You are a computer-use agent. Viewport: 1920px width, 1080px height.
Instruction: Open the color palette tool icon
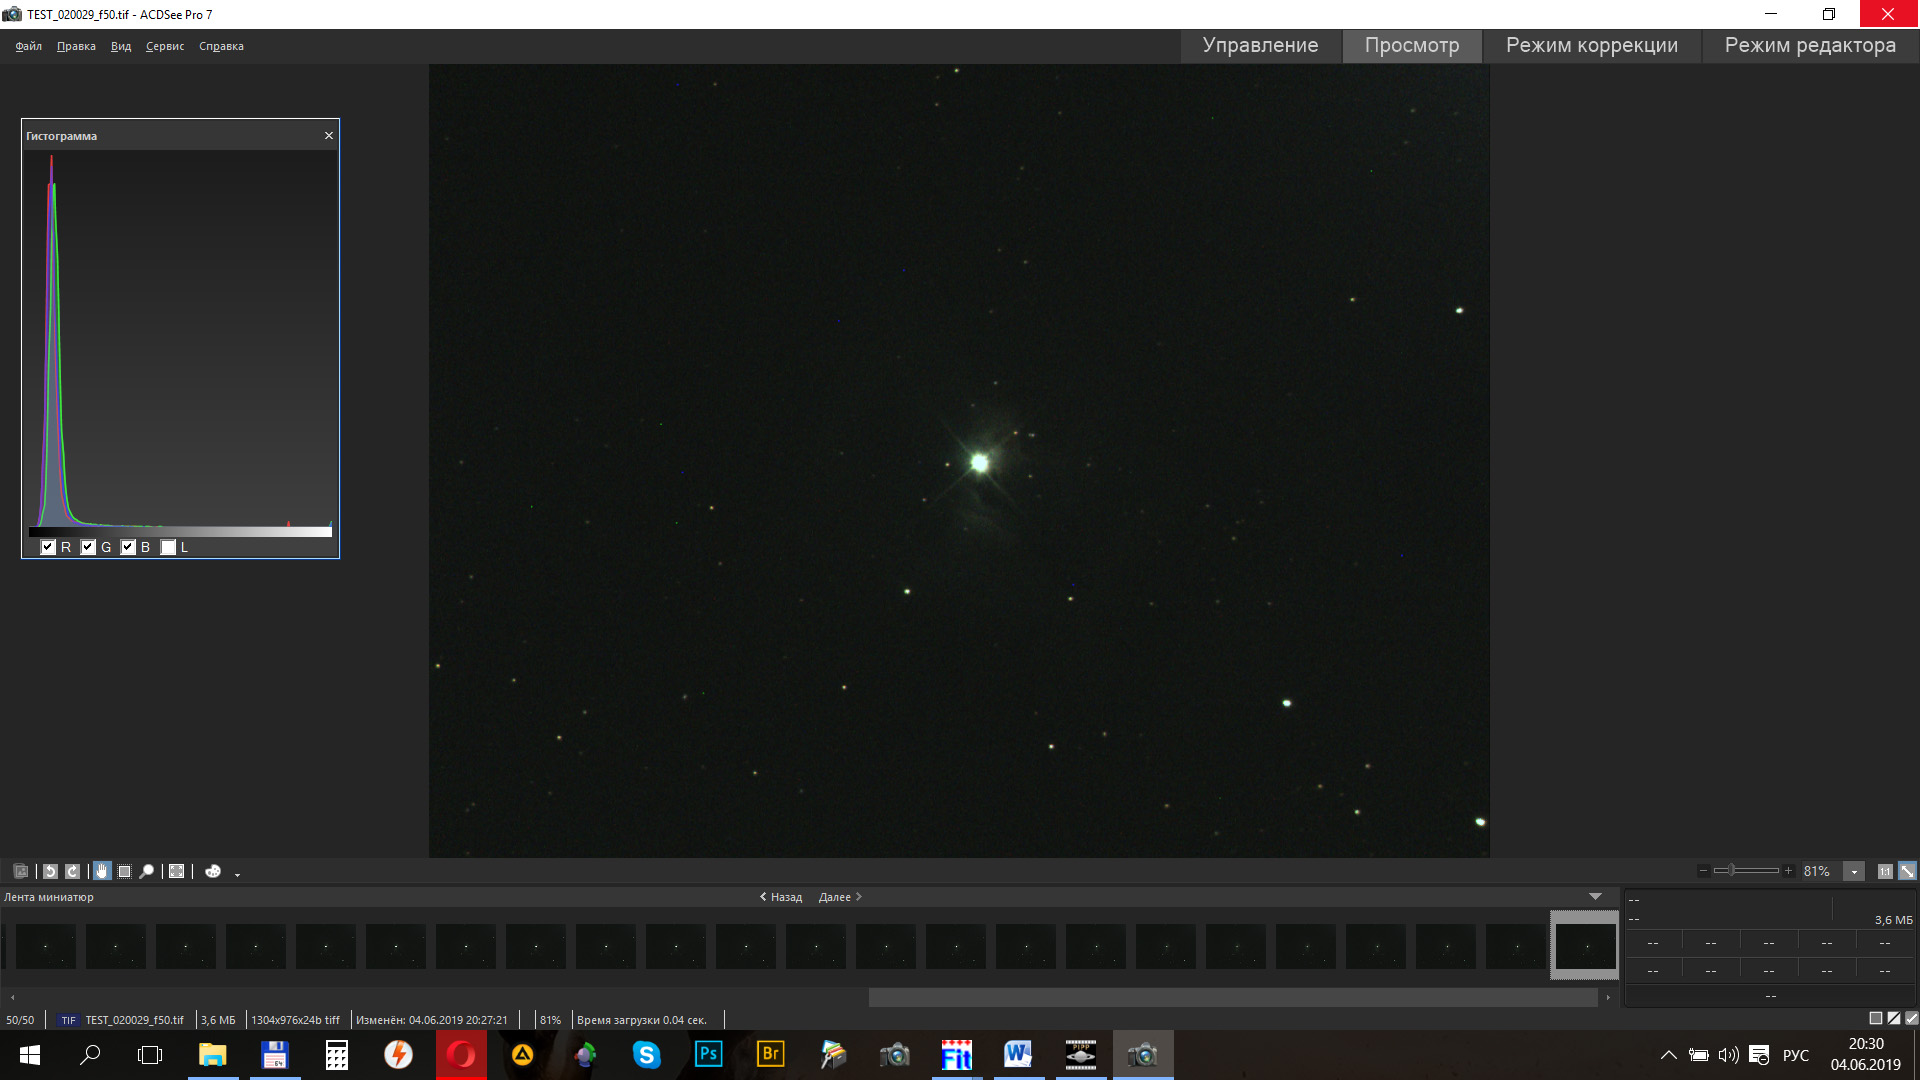[x=212, y=871]
